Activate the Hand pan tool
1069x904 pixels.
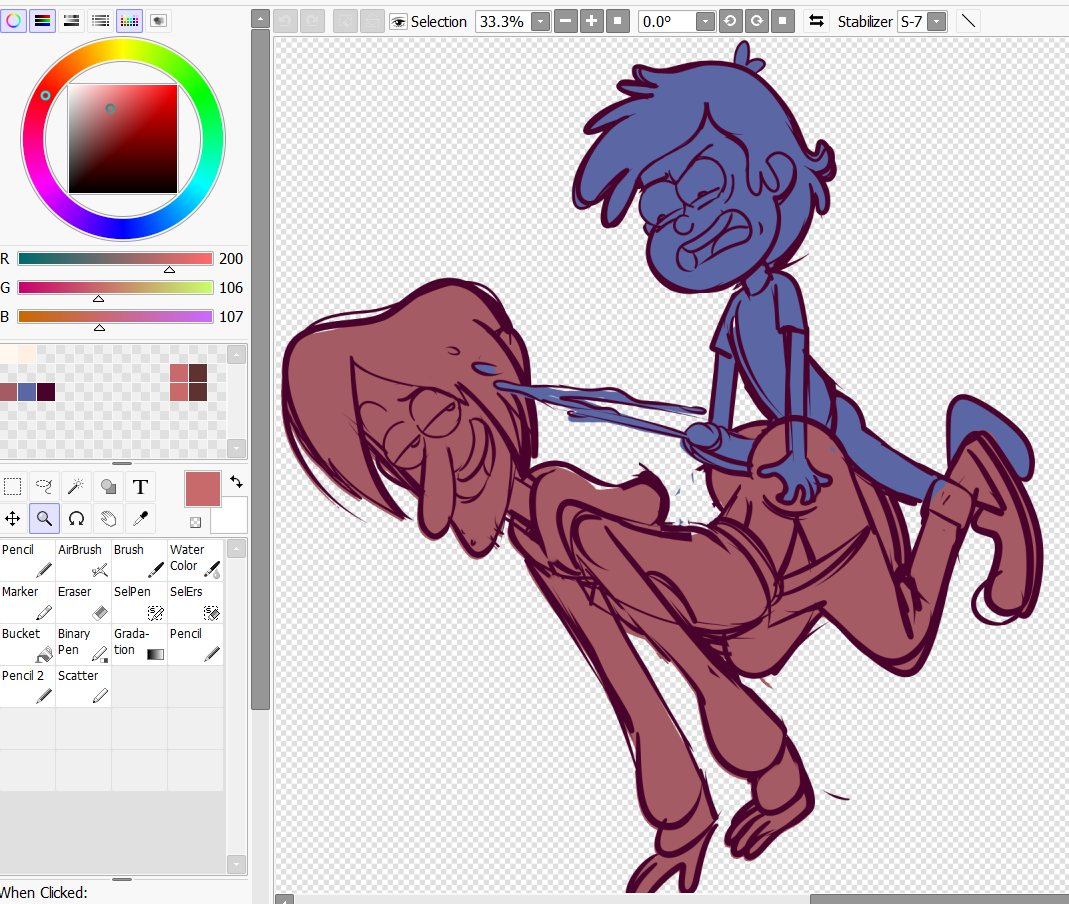click(x=108, y=518)
